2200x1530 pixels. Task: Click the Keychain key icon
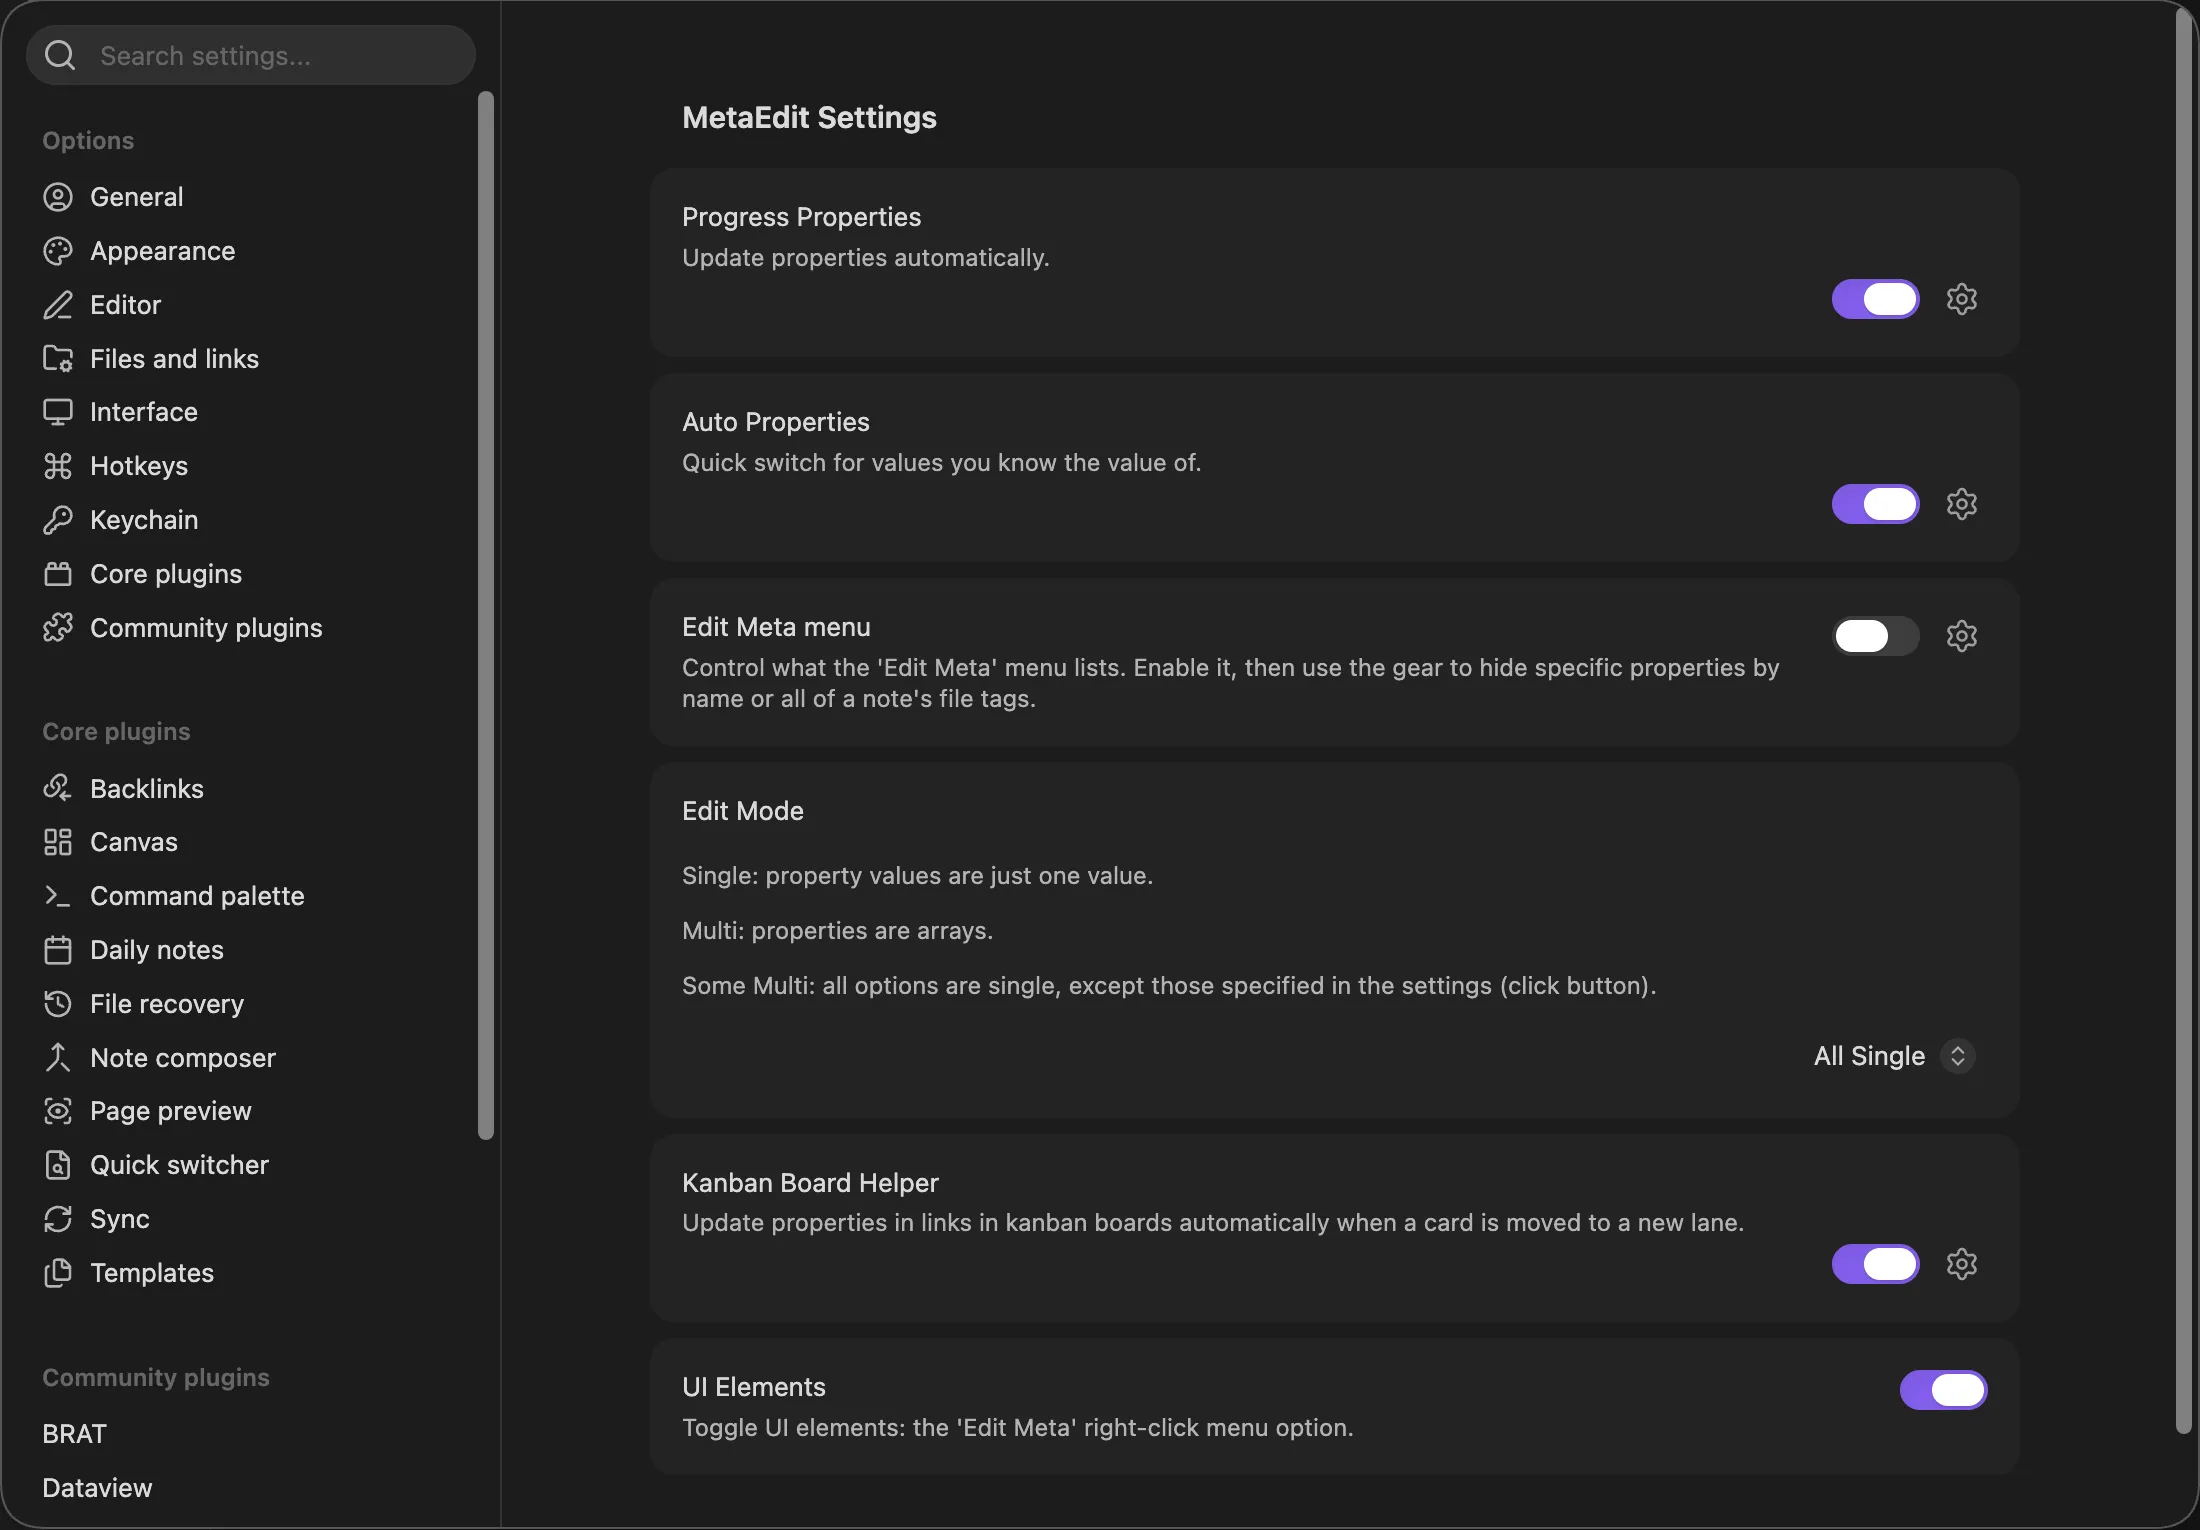(x=58, y=520)
